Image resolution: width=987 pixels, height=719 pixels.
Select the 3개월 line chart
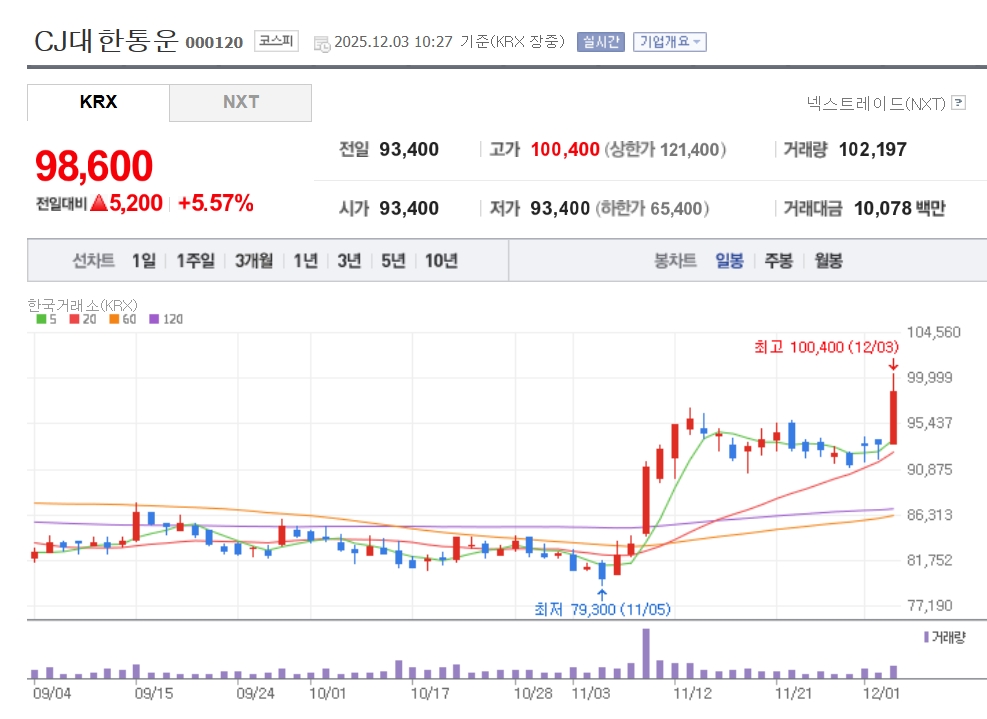point(254,260)
